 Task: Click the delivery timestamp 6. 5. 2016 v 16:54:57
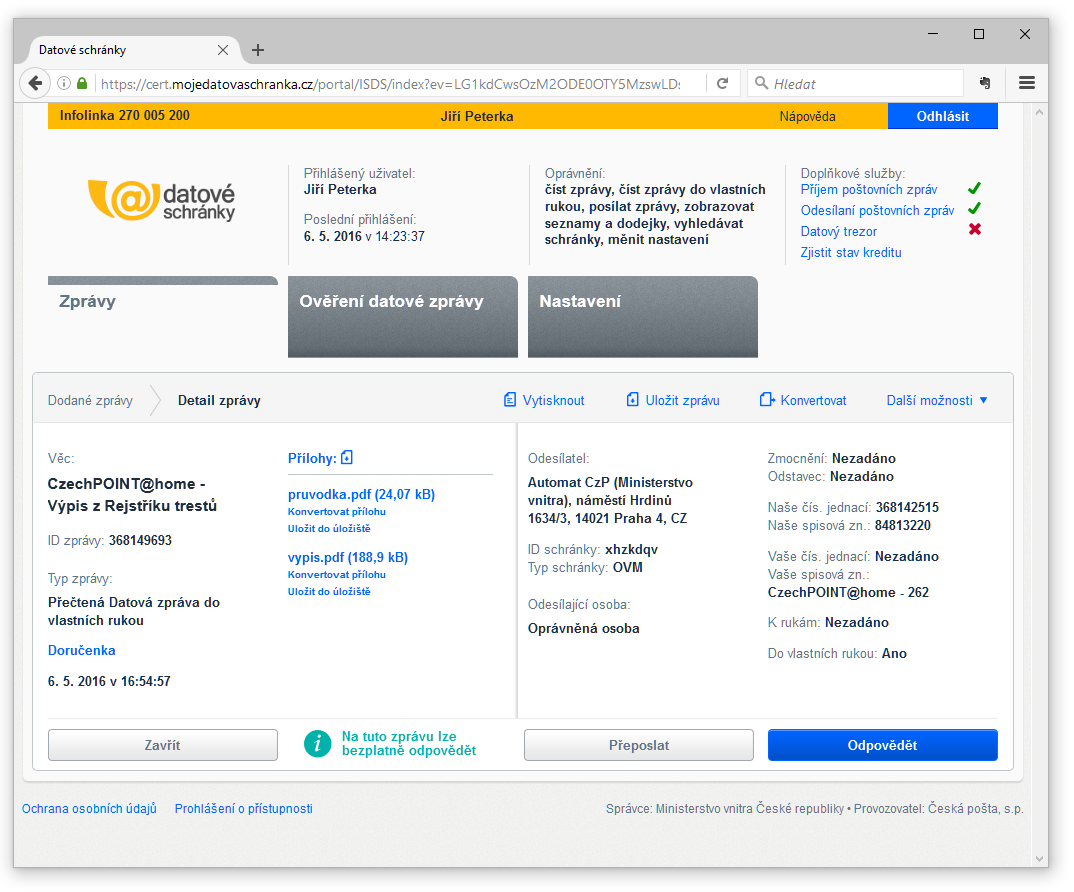coord(109,681)
